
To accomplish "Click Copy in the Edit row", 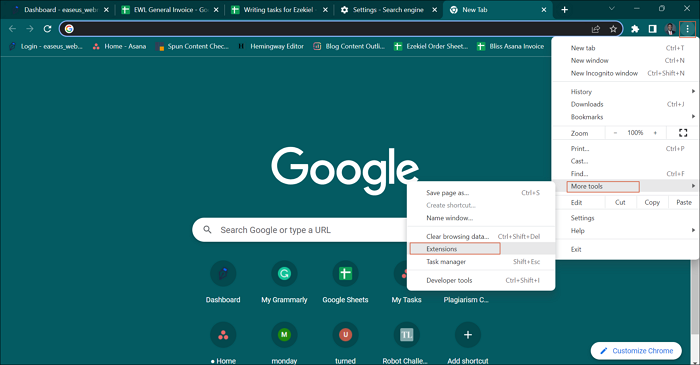I will click(652, 202).
